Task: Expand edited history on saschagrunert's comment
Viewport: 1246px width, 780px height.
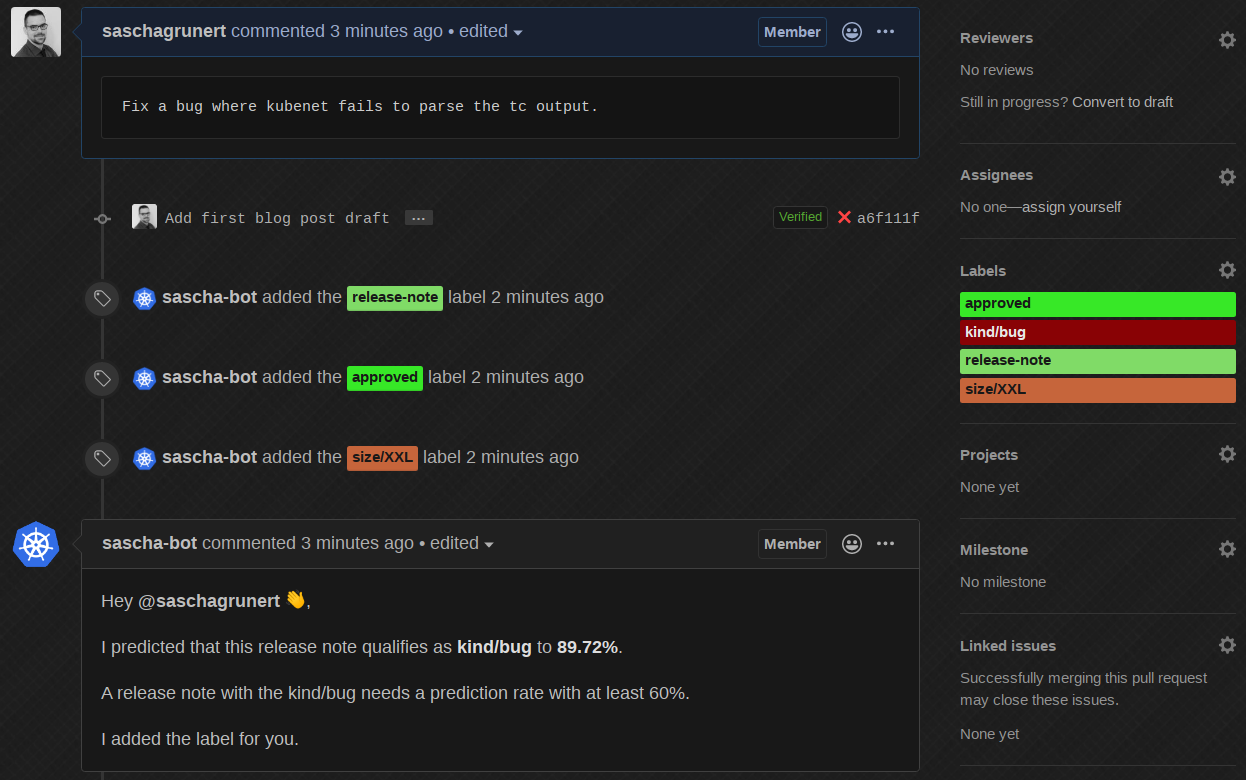Action: tap(490, 32)
